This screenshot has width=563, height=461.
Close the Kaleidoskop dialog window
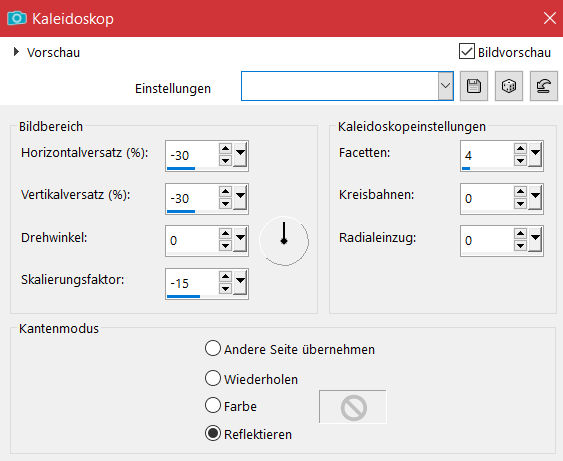(549, 18)
